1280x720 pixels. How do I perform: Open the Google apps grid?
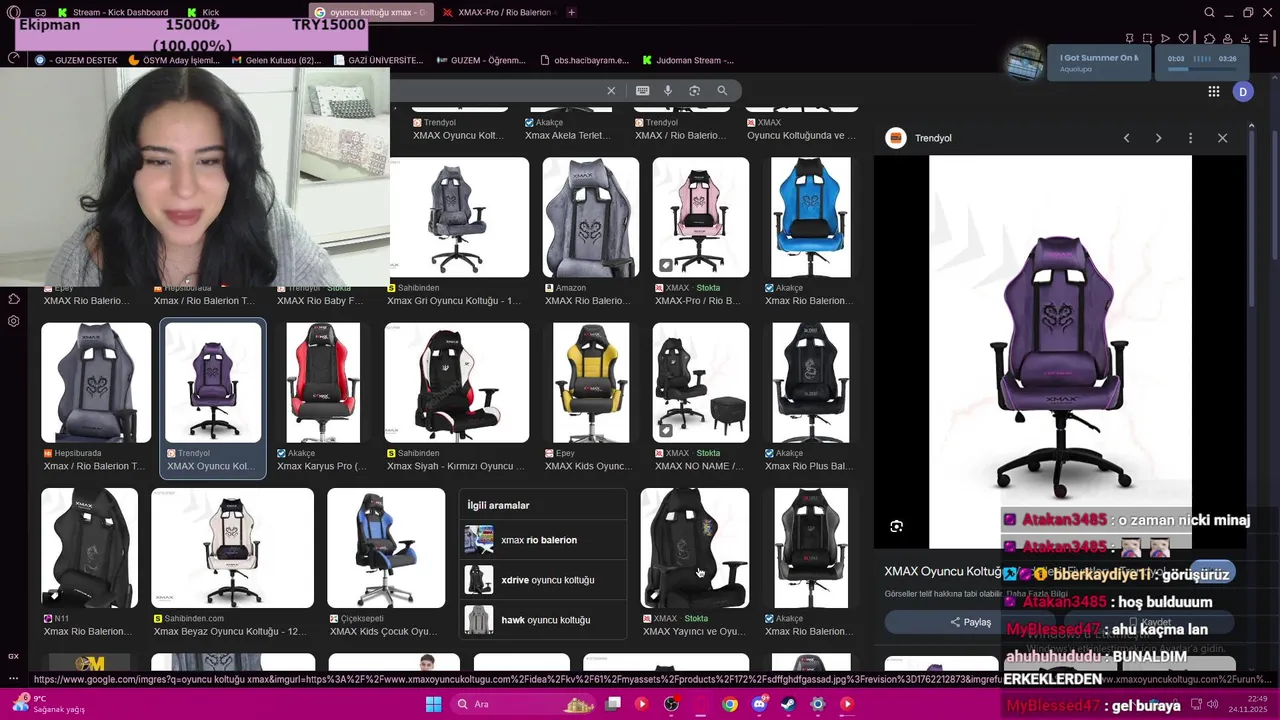click(x=1214, y=91)
